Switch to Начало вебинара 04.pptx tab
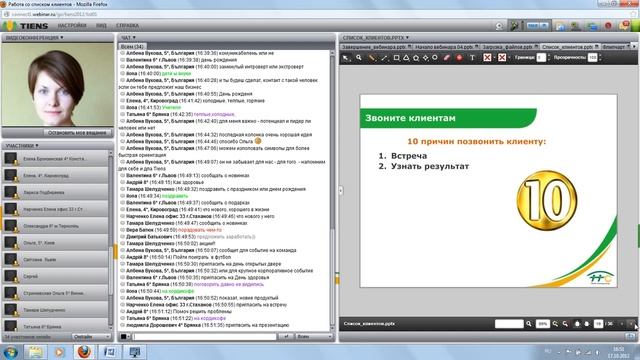The image size is (640, 360). tap(446, 47)
